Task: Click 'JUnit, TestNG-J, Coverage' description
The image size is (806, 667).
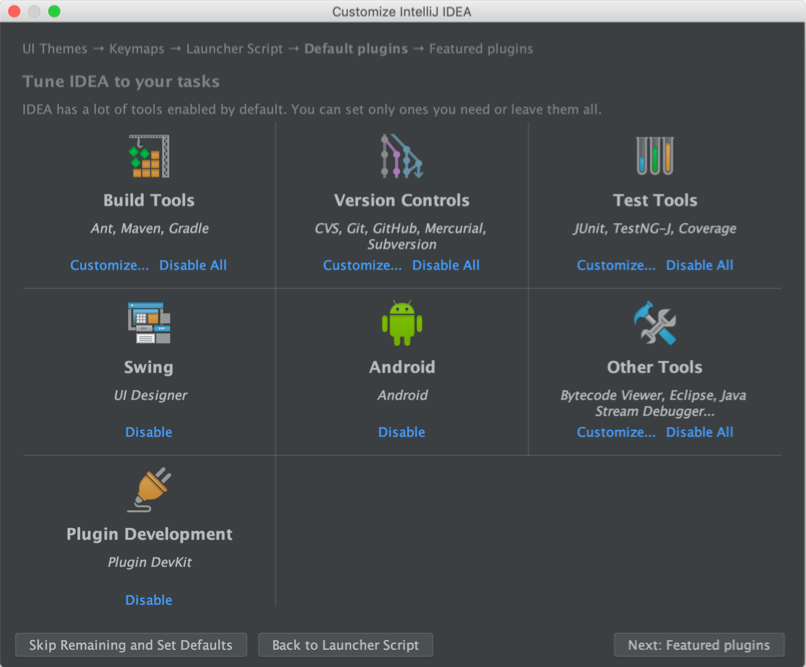Action: 655,228
